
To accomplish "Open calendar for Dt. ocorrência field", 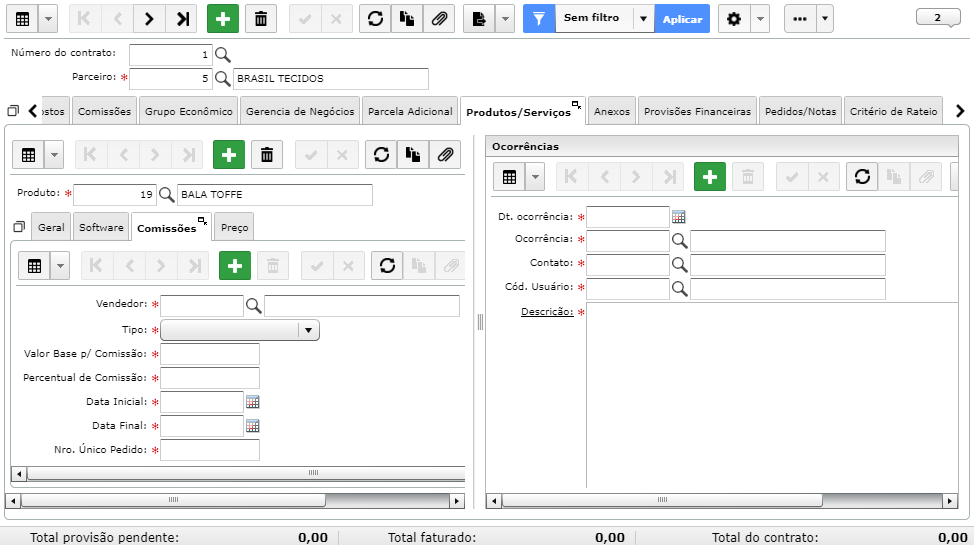I will pos(678,217).
